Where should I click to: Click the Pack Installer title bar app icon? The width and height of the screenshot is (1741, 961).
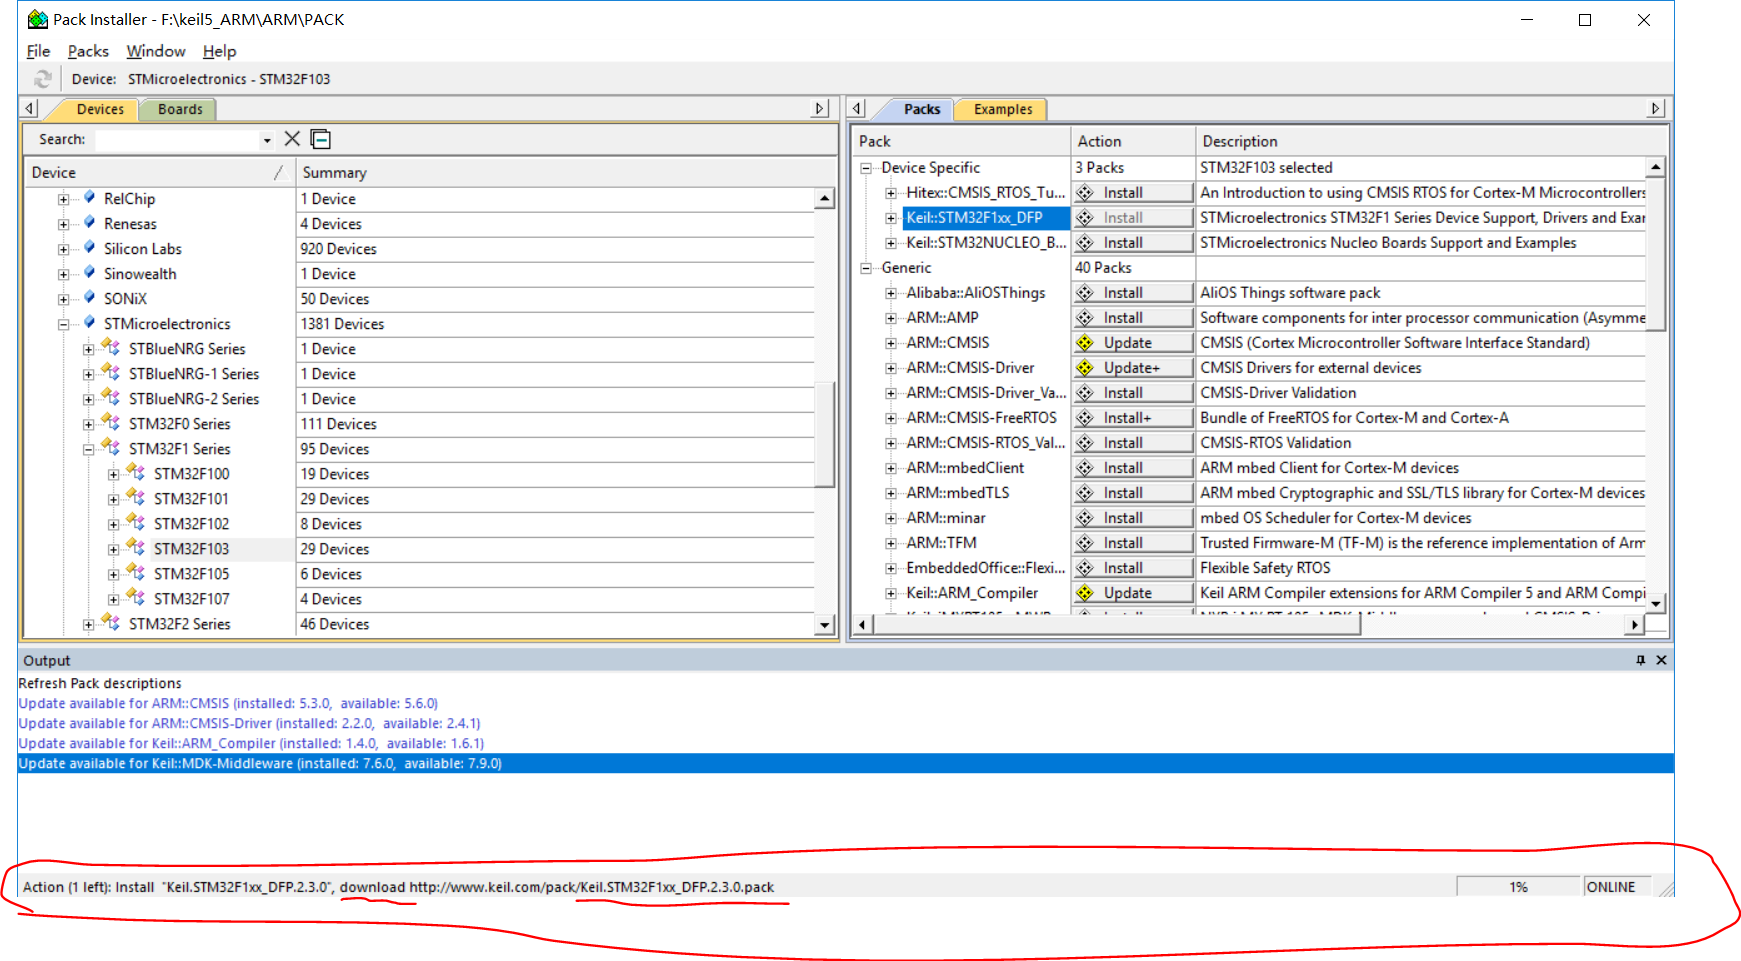click(x=38, y=19)
